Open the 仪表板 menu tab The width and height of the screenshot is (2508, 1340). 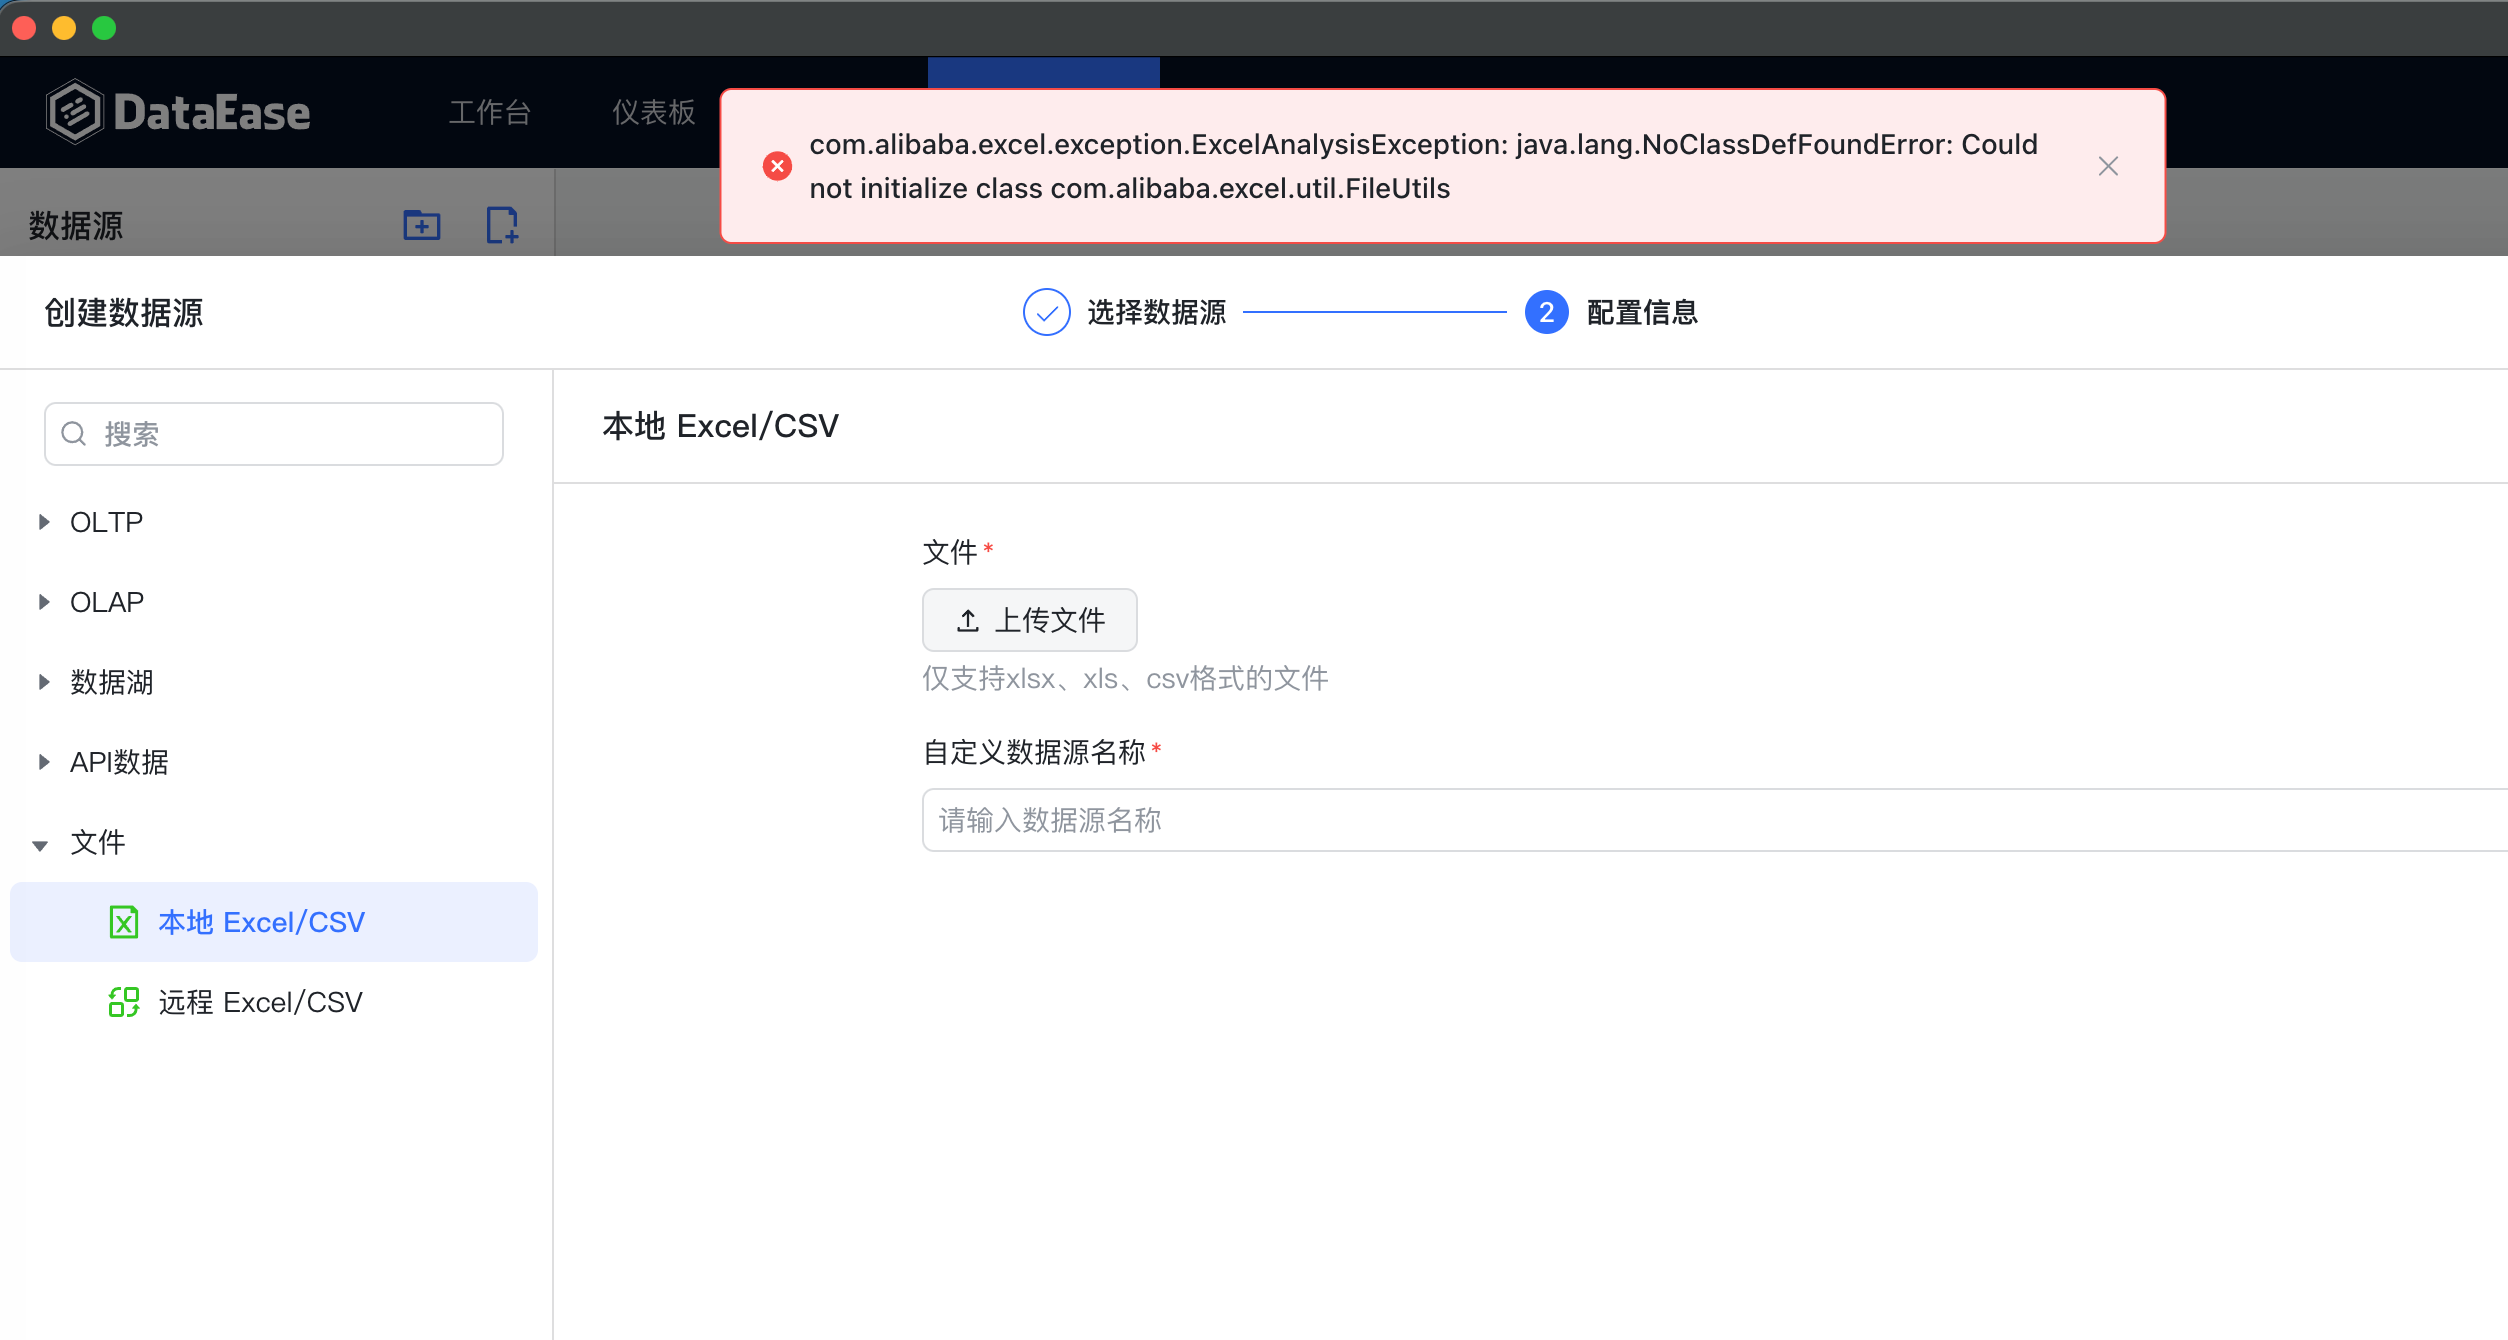[653, 112]
